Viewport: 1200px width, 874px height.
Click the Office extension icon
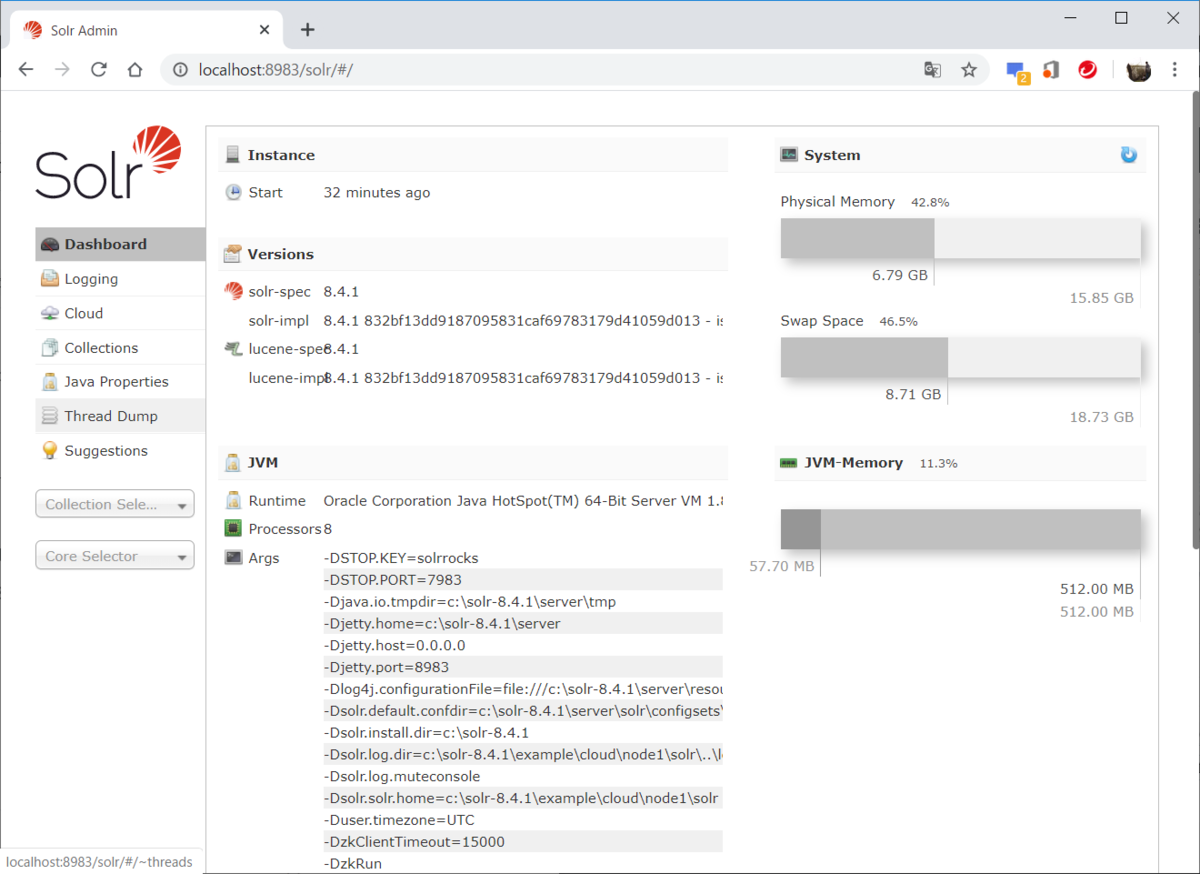1051,70
